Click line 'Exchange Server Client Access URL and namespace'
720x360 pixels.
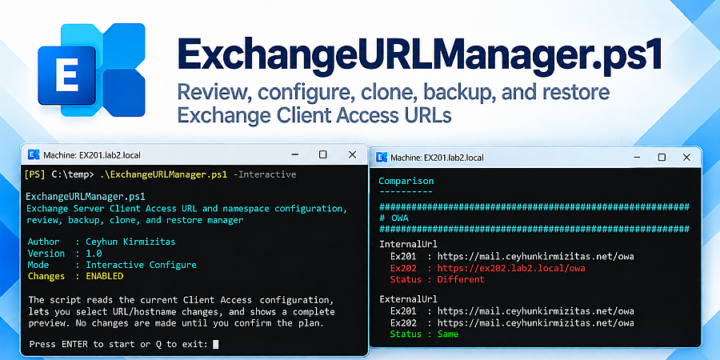pos(186,208)
